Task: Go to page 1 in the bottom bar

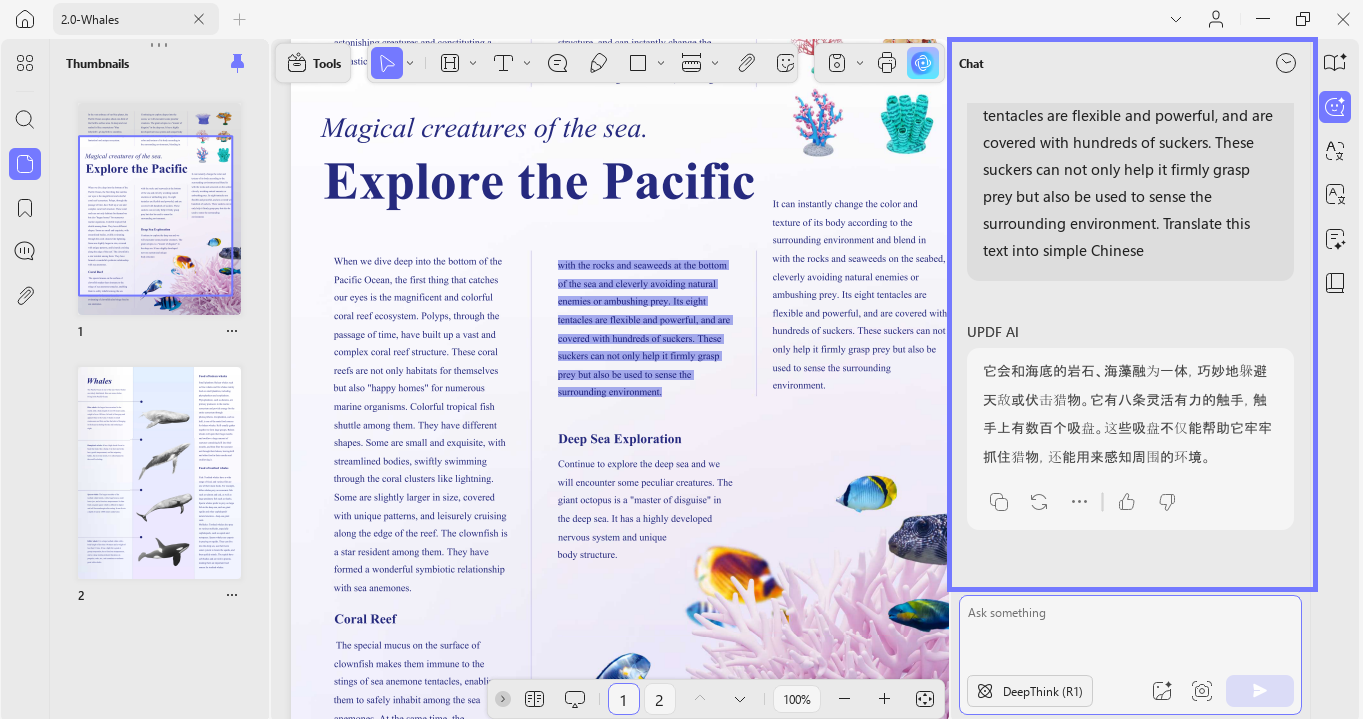Action: click(623, 699)
